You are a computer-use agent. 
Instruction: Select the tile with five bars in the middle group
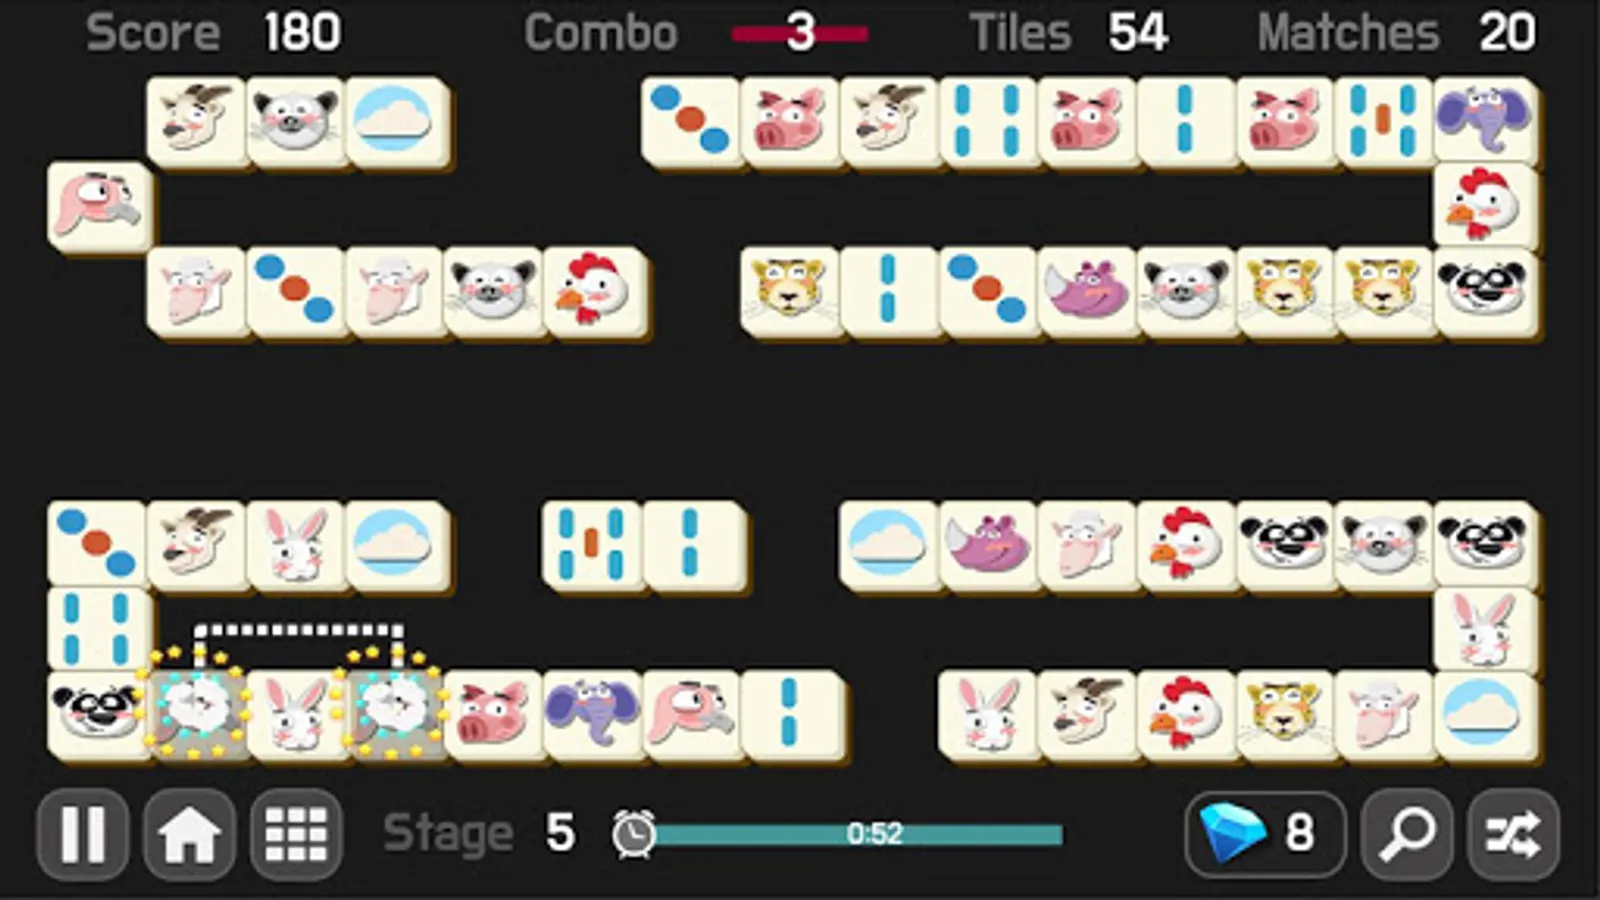pos(592,545)
